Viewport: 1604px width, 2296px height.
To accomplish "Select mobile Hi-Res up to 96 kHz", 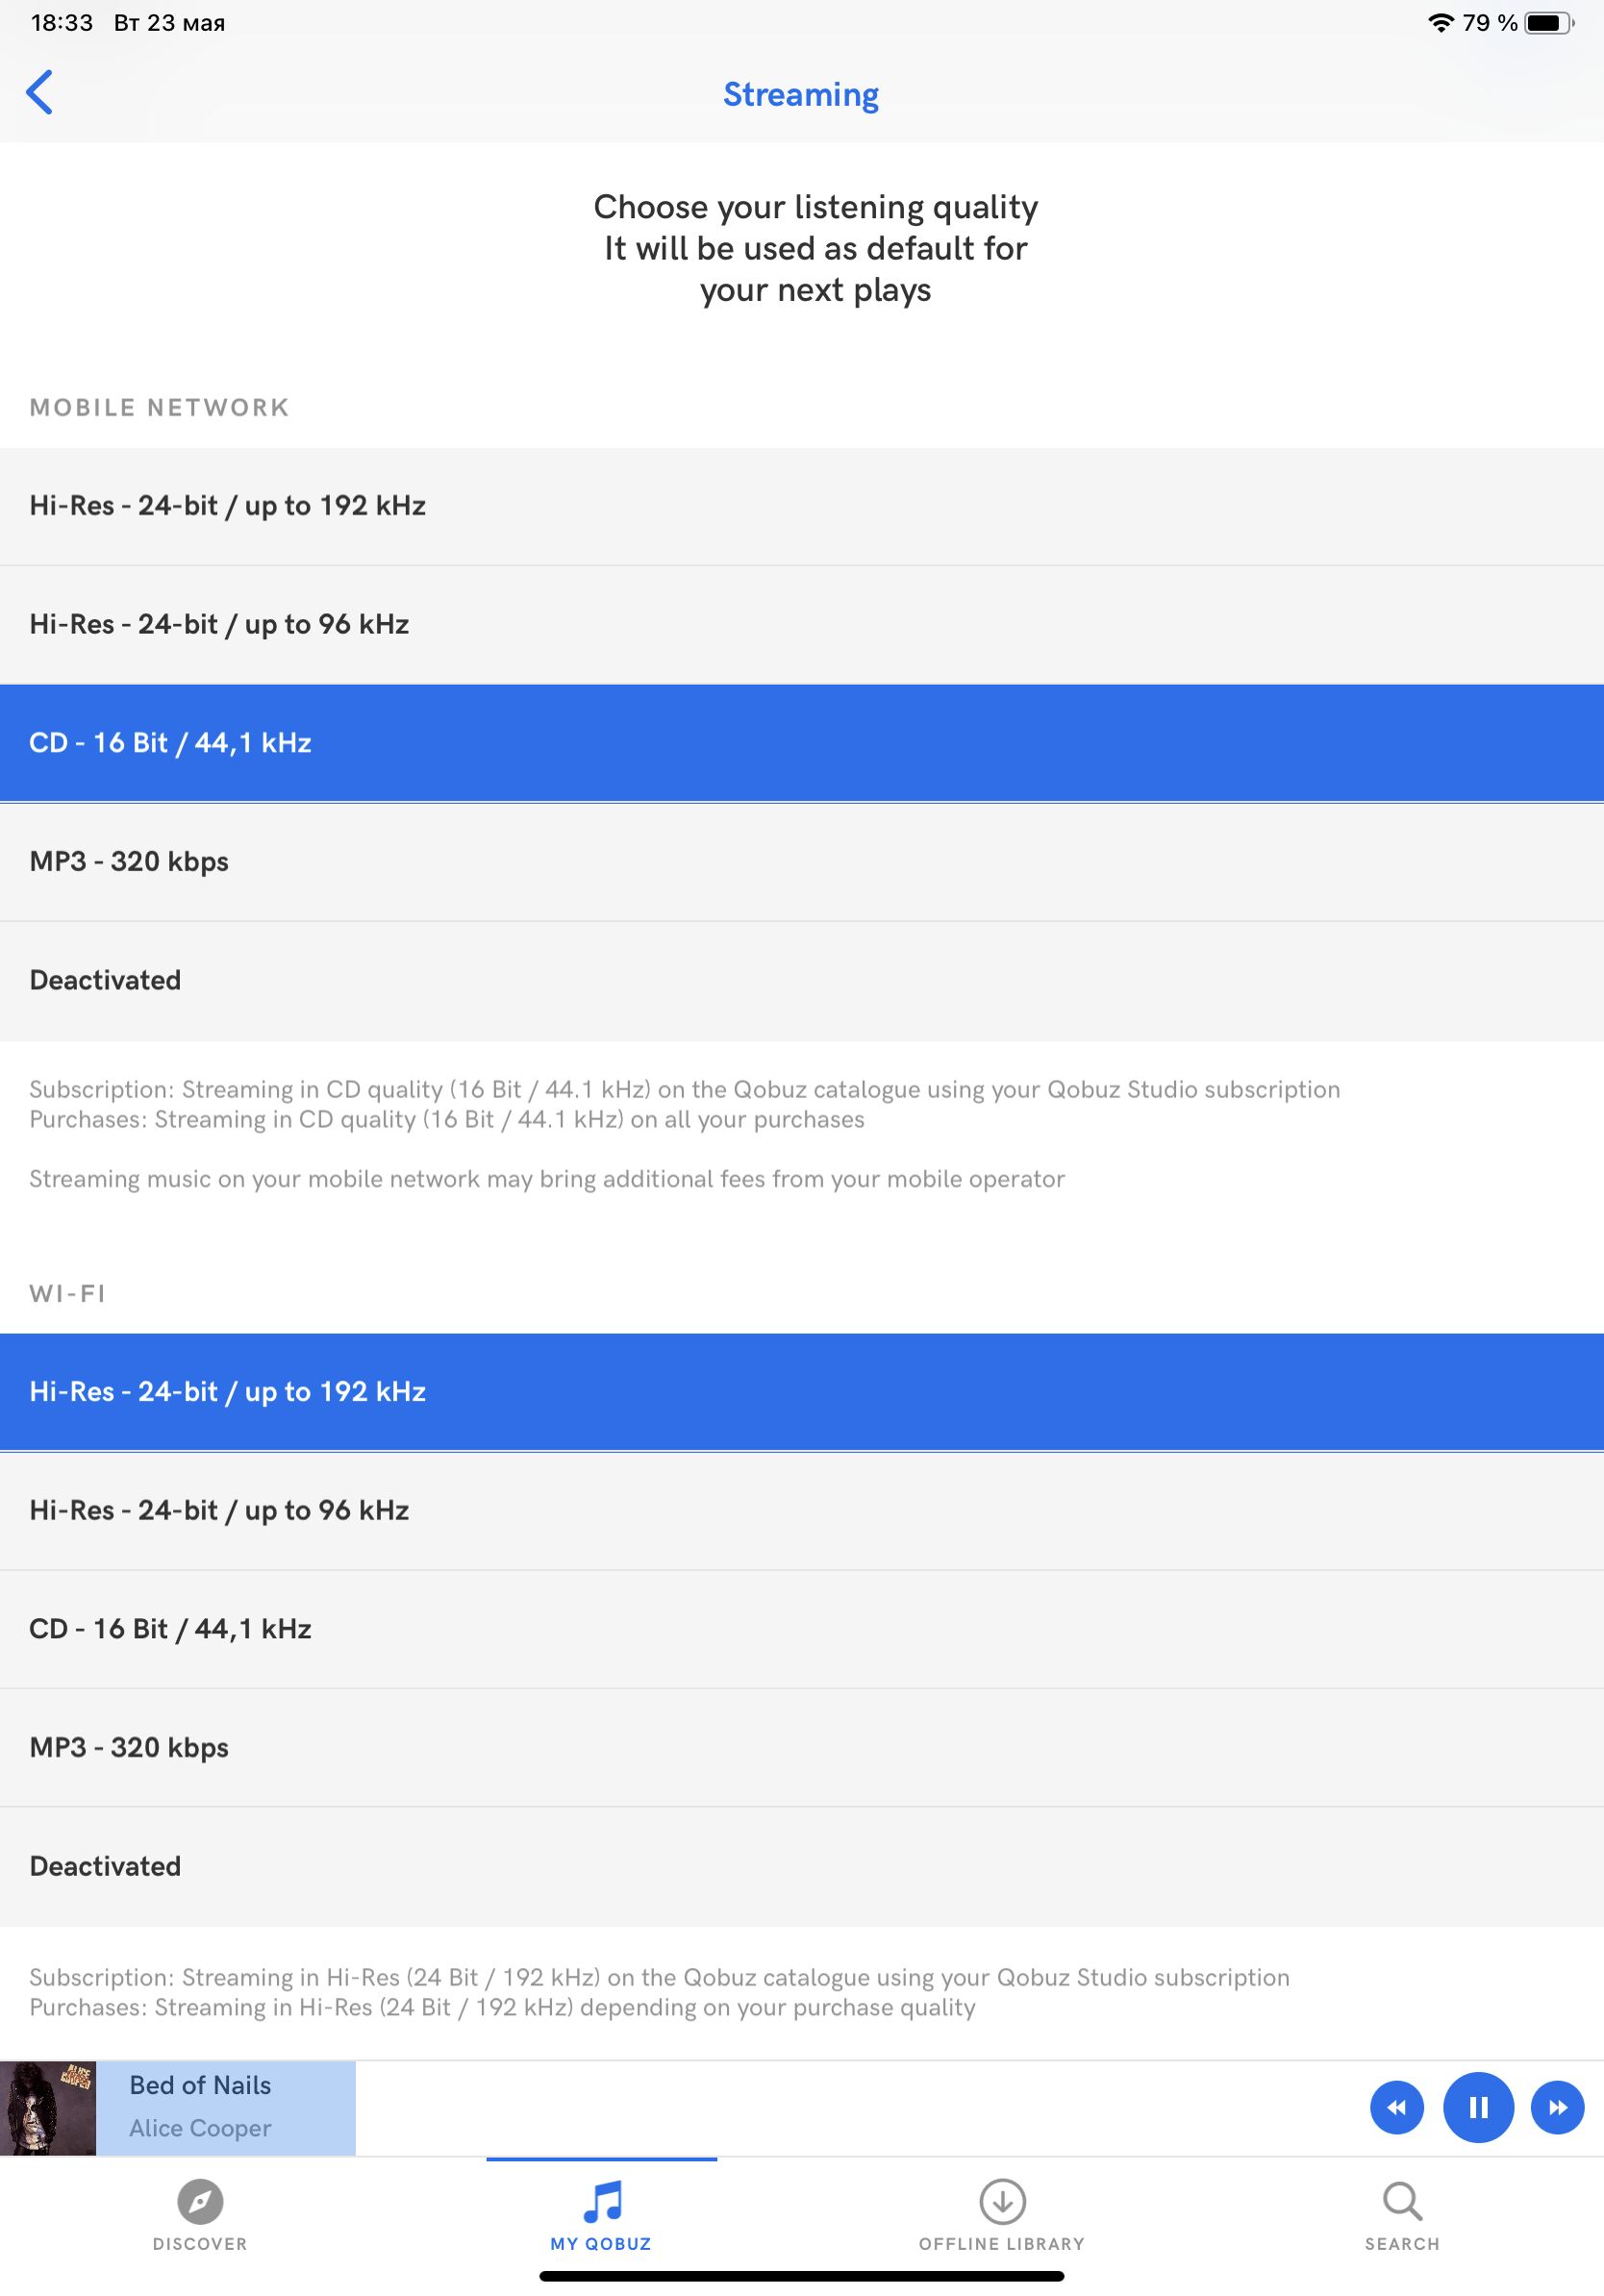I will (x=802, y=625).
